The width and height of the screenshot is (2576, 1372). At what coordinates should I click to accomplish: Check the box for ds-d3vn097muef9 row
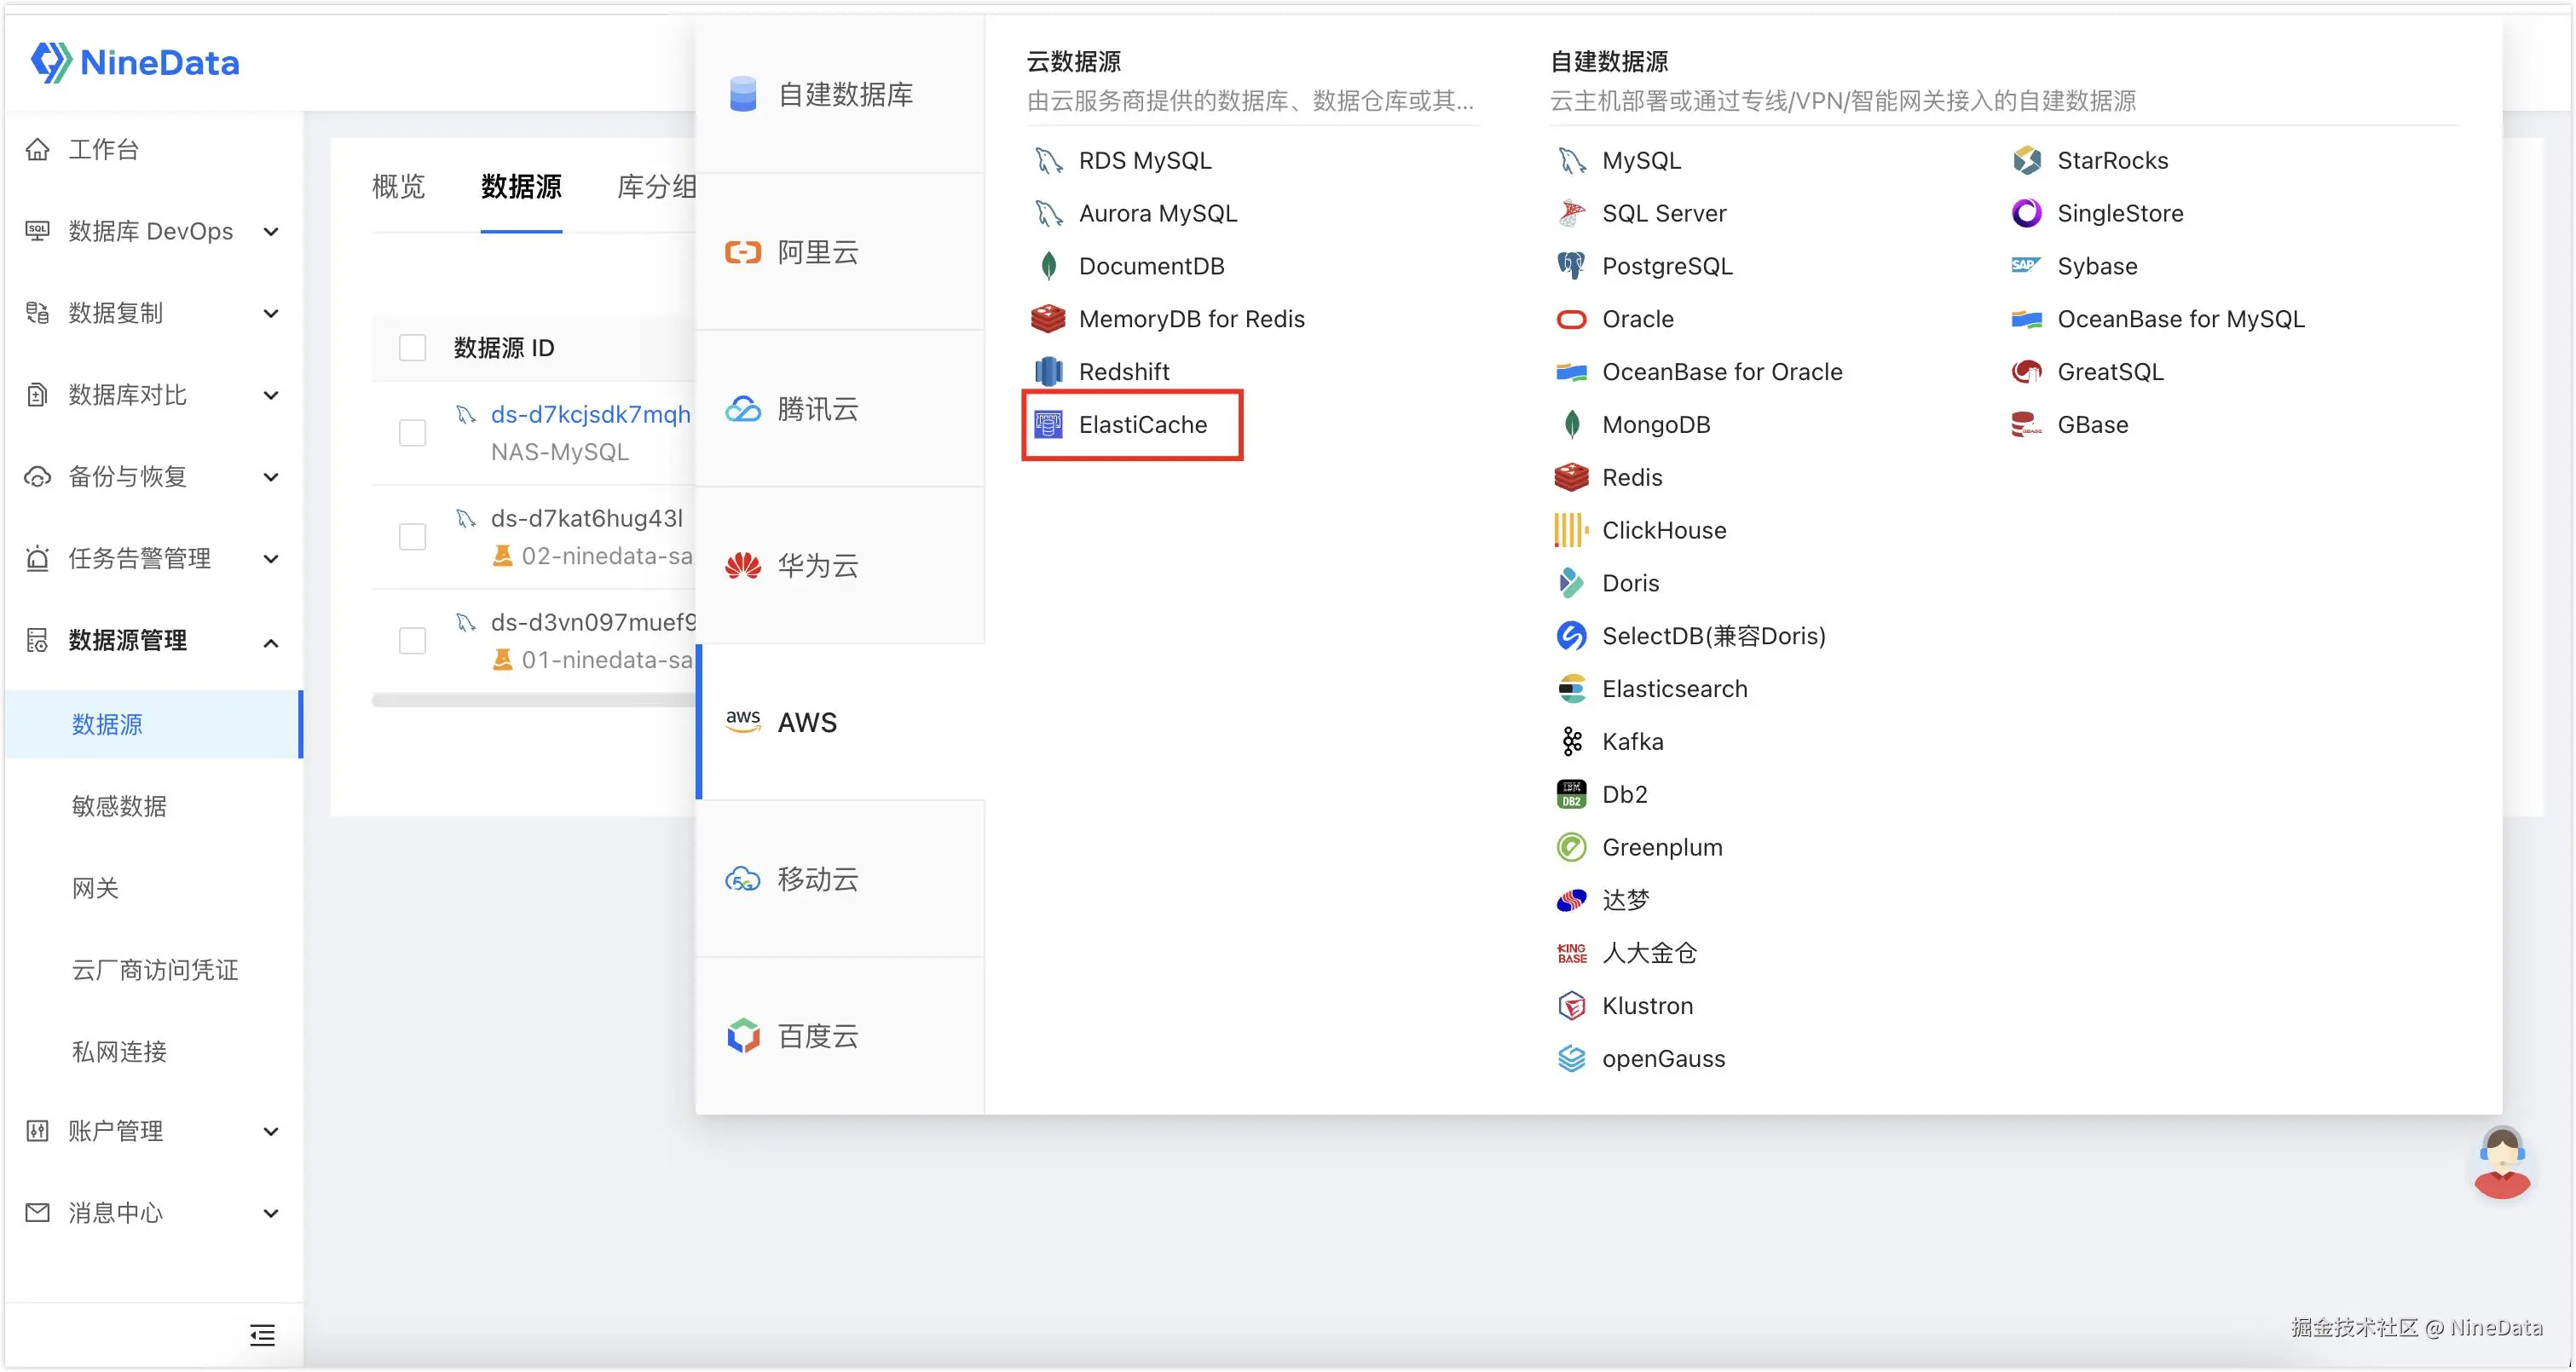click(x=412, y=640)
